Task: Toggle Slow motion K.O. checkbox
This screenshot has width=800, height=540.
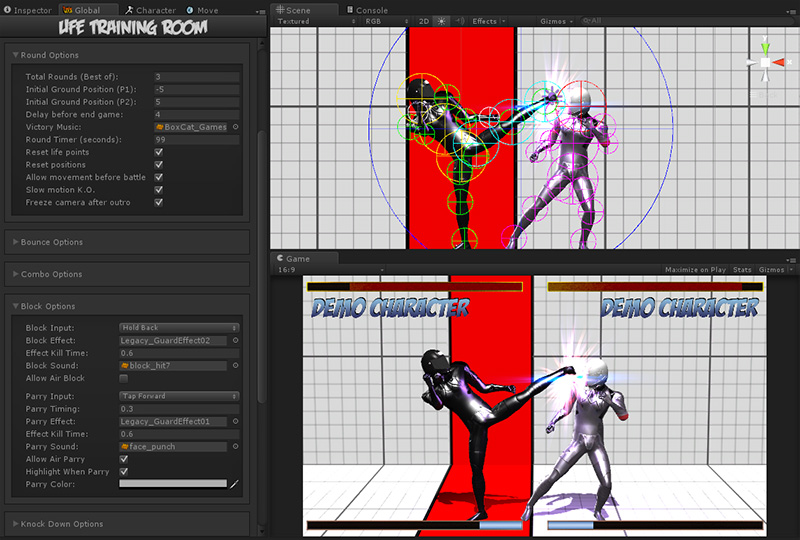Action: click(159, 190)
